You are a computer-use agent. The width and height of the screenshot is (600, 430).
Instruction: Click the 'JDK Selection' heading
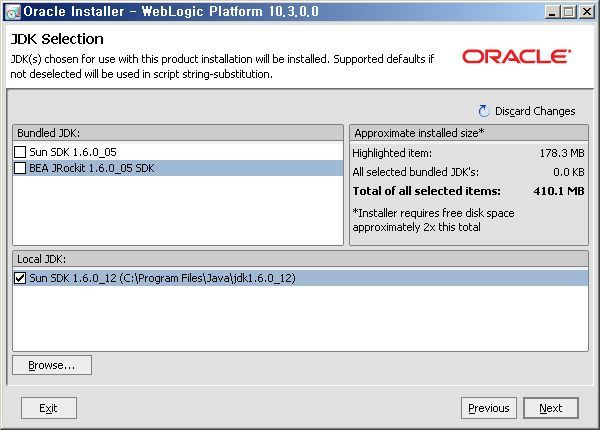click(x=57, y=39)
